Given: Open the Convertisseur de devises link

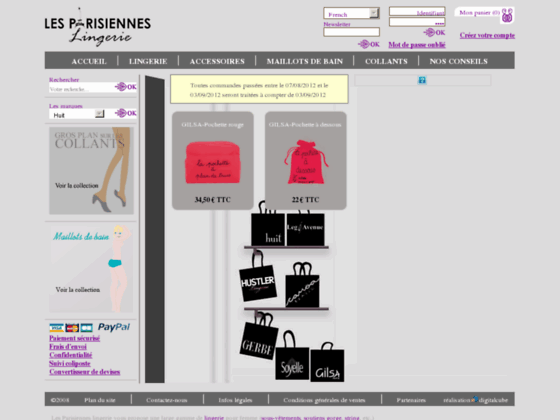Looking at the screenshot, I should click(x=85, y=372).
